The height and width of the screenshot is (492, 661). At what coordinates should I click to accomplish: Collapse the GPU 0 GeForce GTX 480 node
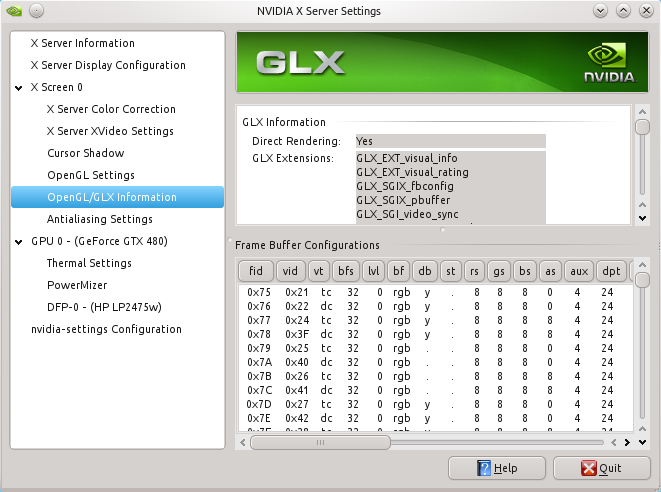coord(19,242)
